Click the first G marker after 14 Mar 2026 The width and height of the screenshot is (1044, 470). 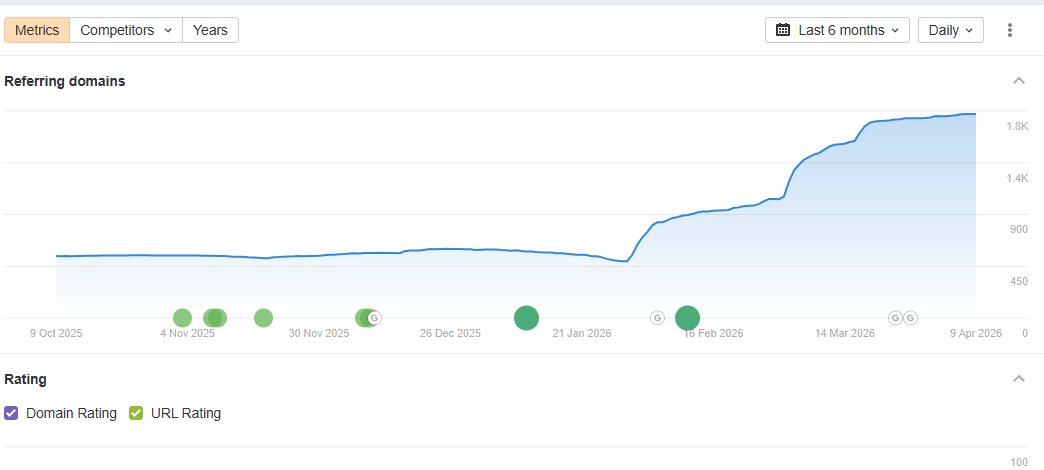click(896, 318)
